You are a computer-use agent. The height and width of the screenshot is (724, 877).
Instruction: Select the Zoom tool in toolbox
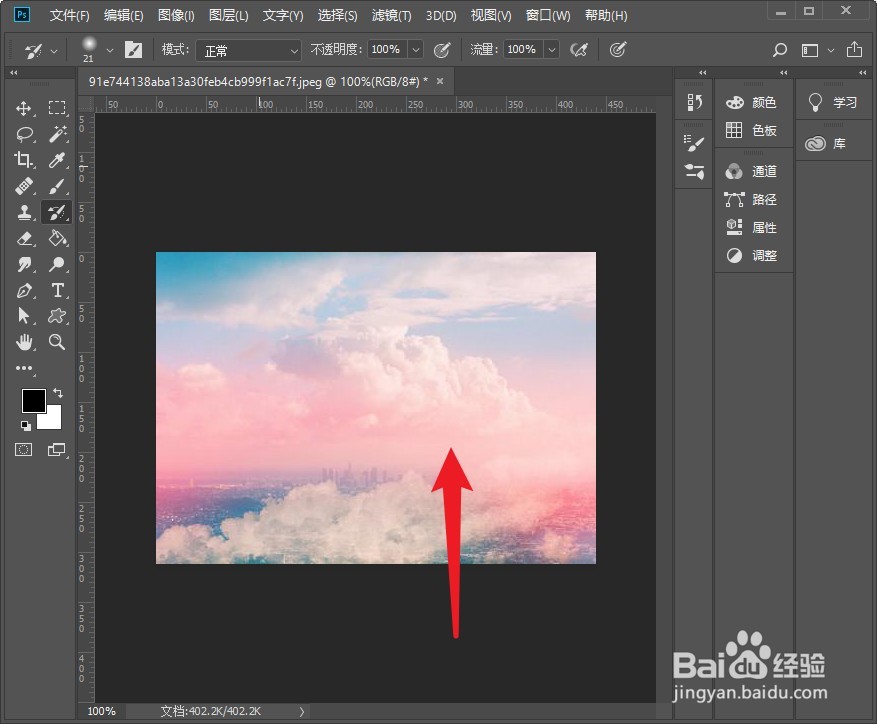pos(56,342)
